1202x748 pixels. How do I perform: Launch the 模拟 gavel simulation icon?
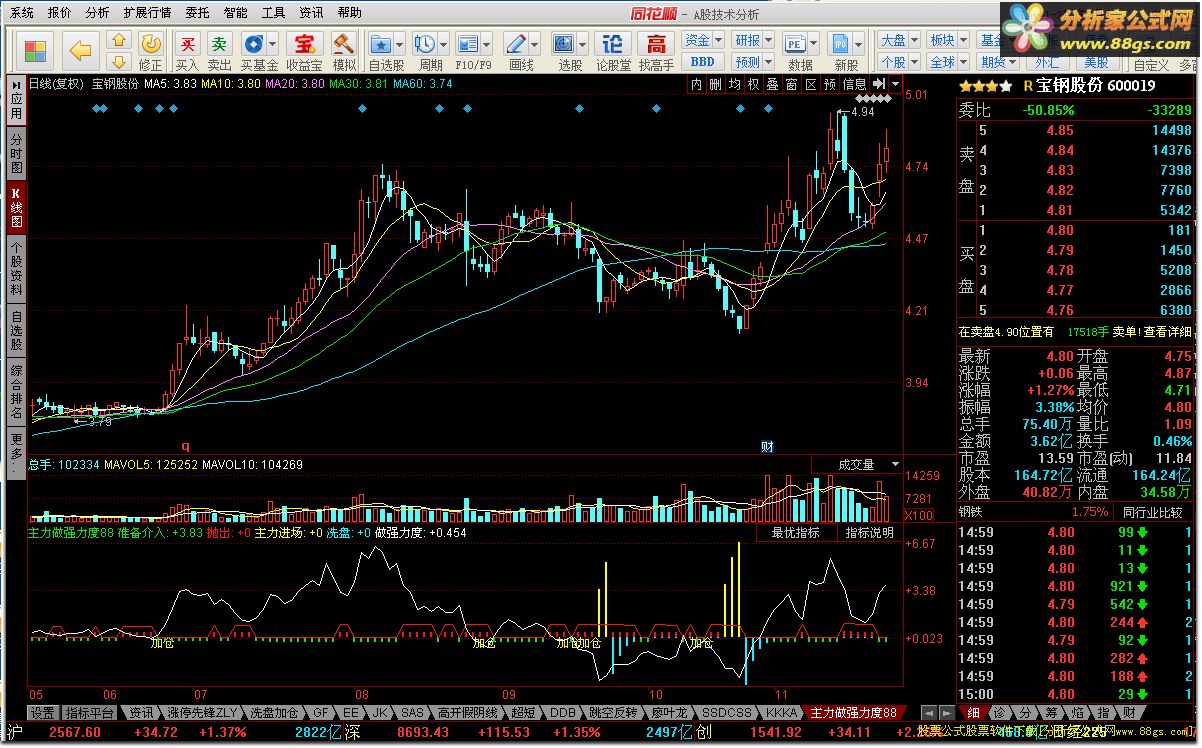tap(344, 50)
